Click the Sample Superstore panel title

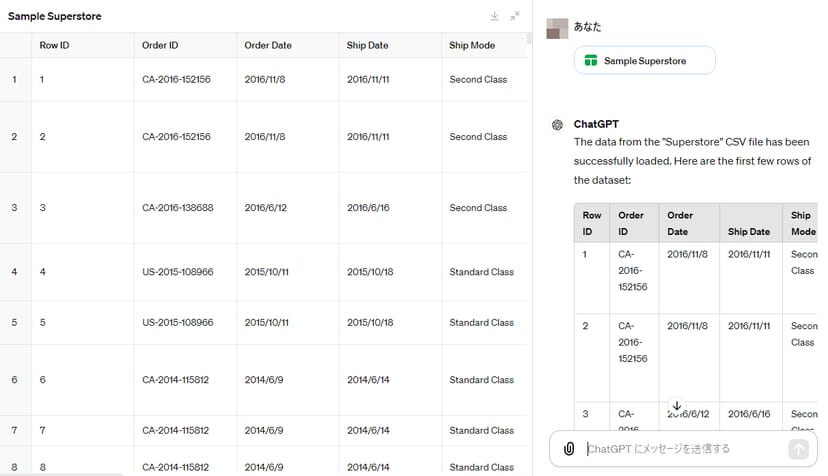tap(55, 17)
